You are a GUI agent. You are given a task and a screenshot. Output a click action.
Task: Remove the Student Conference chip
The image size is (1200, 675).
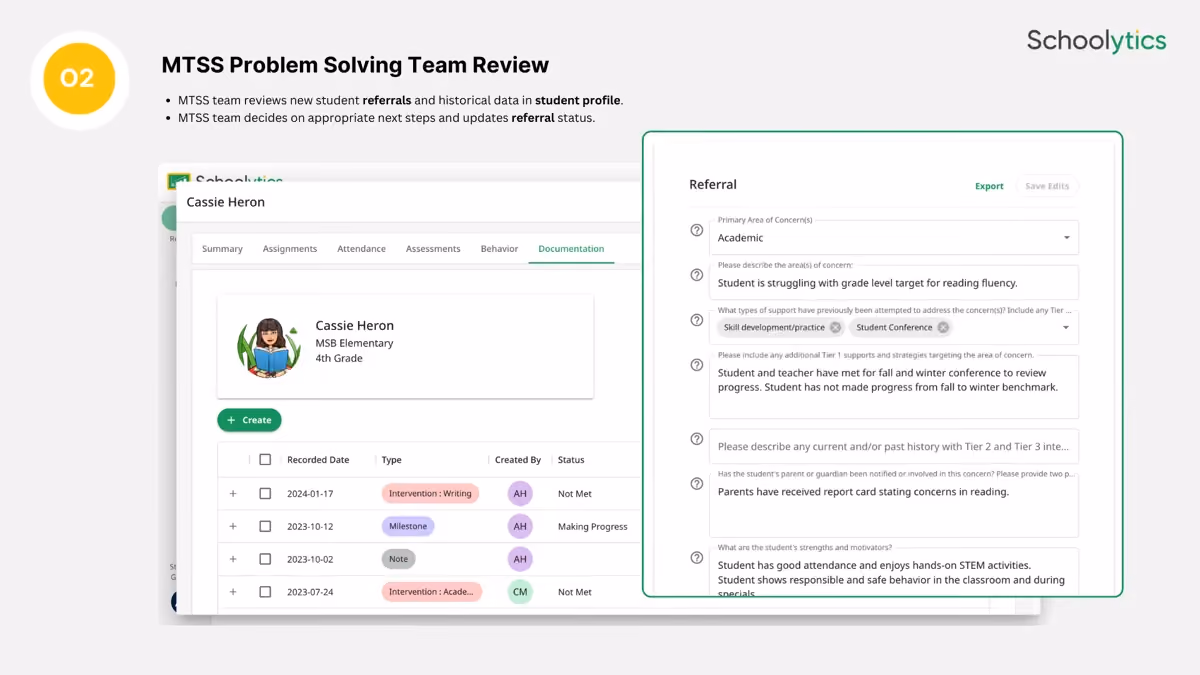pos(943,327)
